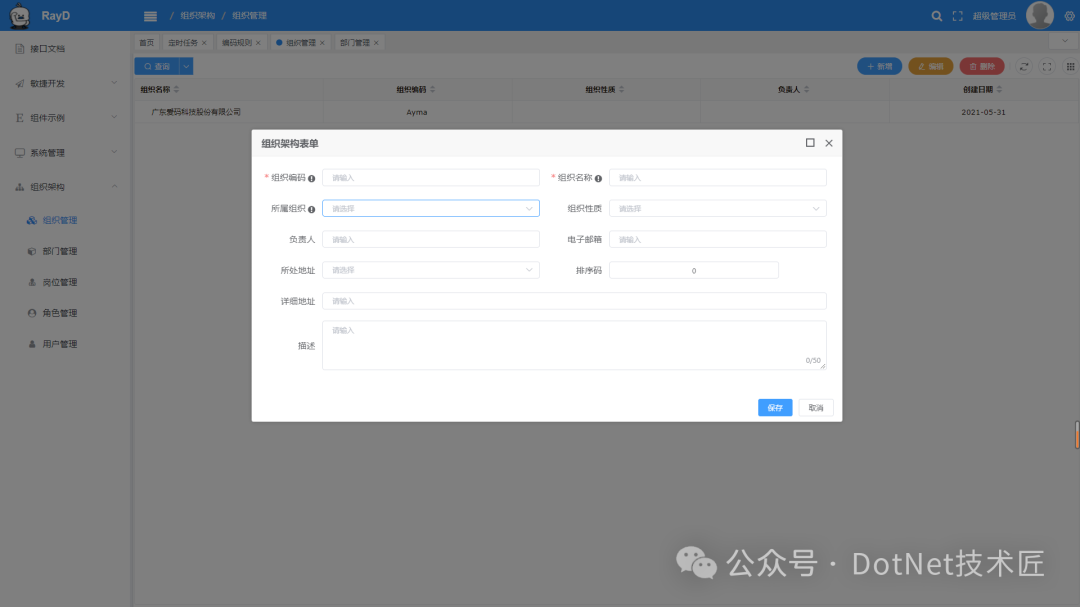Click the 2021-05-31 date cell
Viewport: 1080px width, 607px height.
983,112
